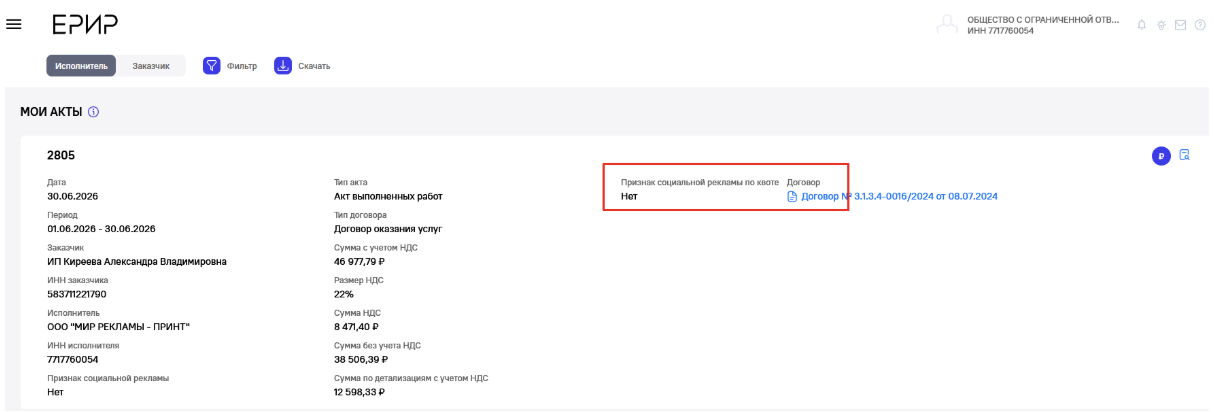Screen dimensions: 1214x412
Task: Switch to the Исполнитель tab
Action: 81,66
